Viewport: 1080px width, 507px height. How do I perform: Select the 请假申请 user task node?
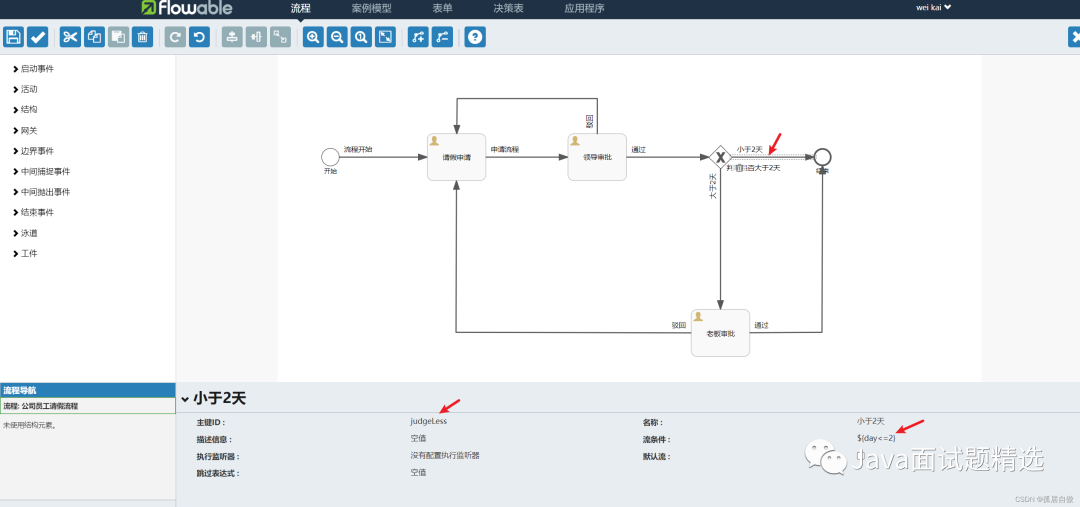coord(457,157)
